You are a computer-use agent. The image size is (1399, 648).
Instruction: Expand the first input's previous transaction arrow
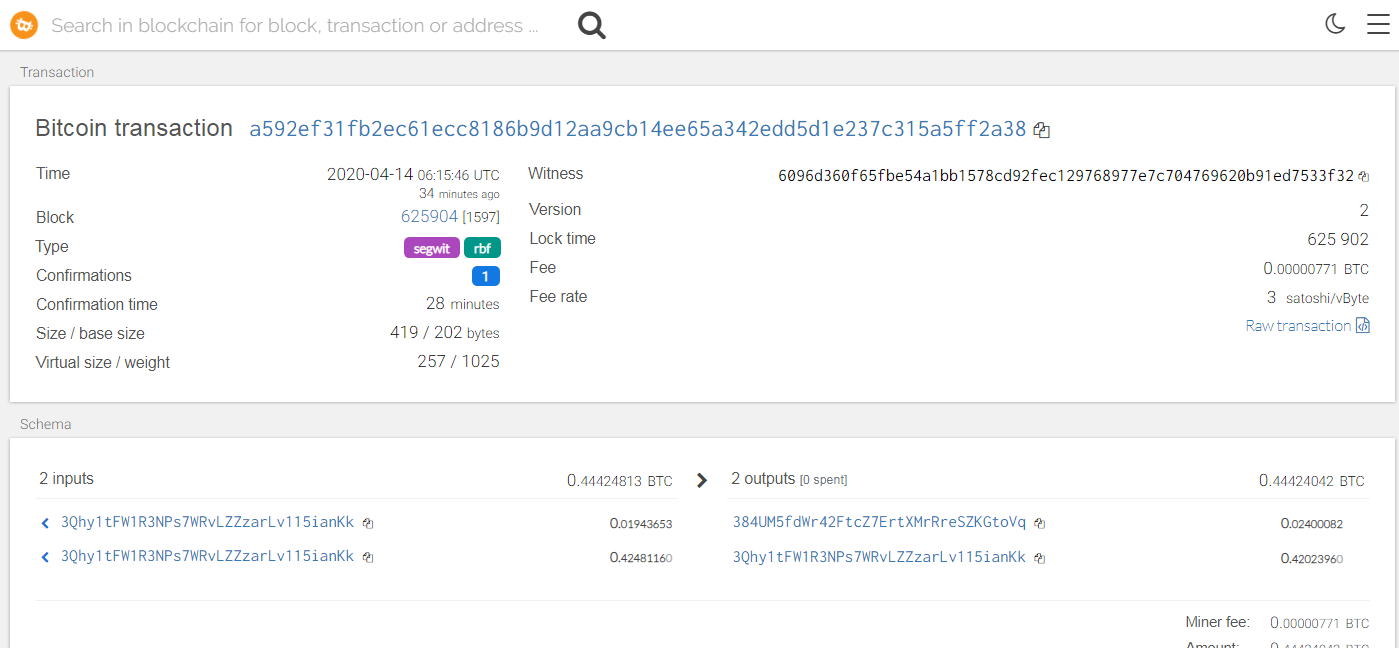(45, 523)
